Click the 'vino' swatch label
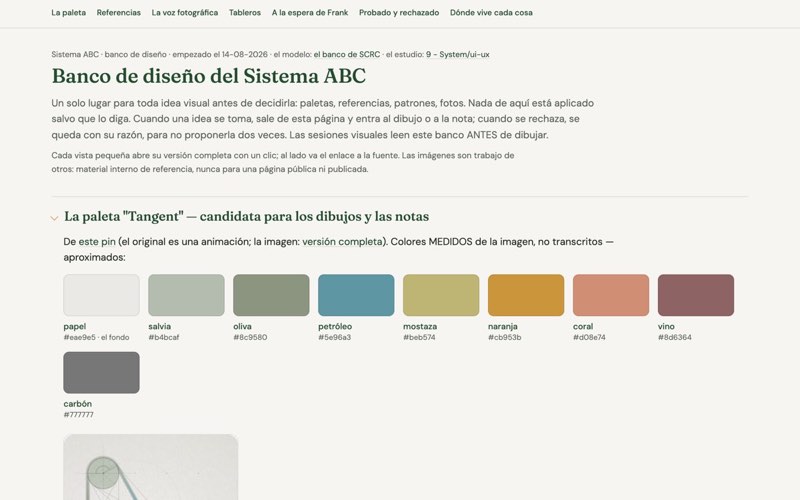The height and width of the screenshot is (500, 800). point(666,327)
